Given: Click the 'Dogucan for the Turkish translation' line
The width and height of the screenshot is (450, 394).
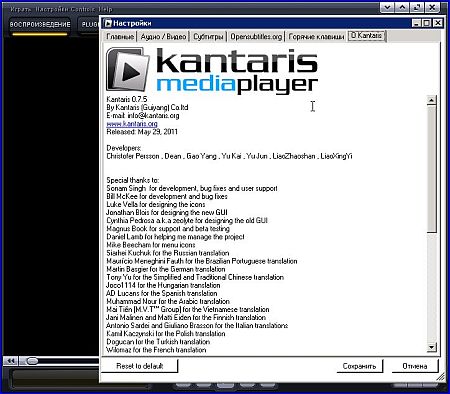Looking at the screenshot, I should [158, 342].
